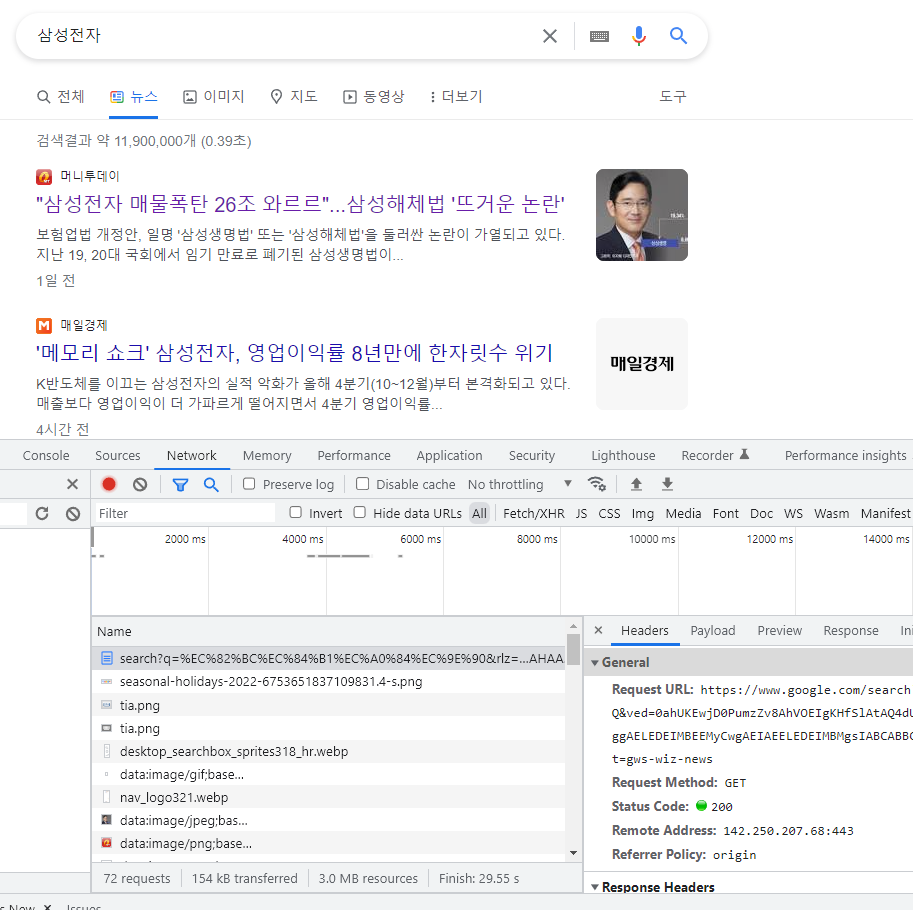Open the Performance DevTools tab
This screenshot has height=910, width=913.
click(x=354, y=455)
